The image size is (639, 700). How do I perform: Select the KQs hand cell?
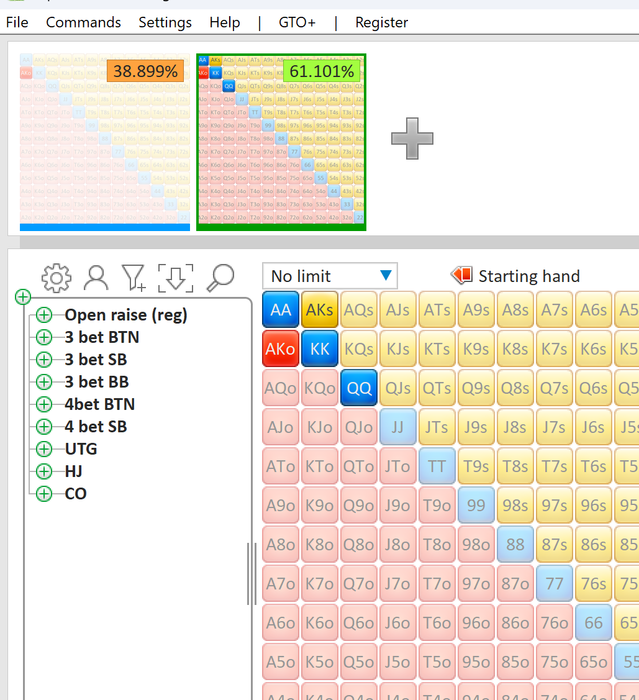359,349
